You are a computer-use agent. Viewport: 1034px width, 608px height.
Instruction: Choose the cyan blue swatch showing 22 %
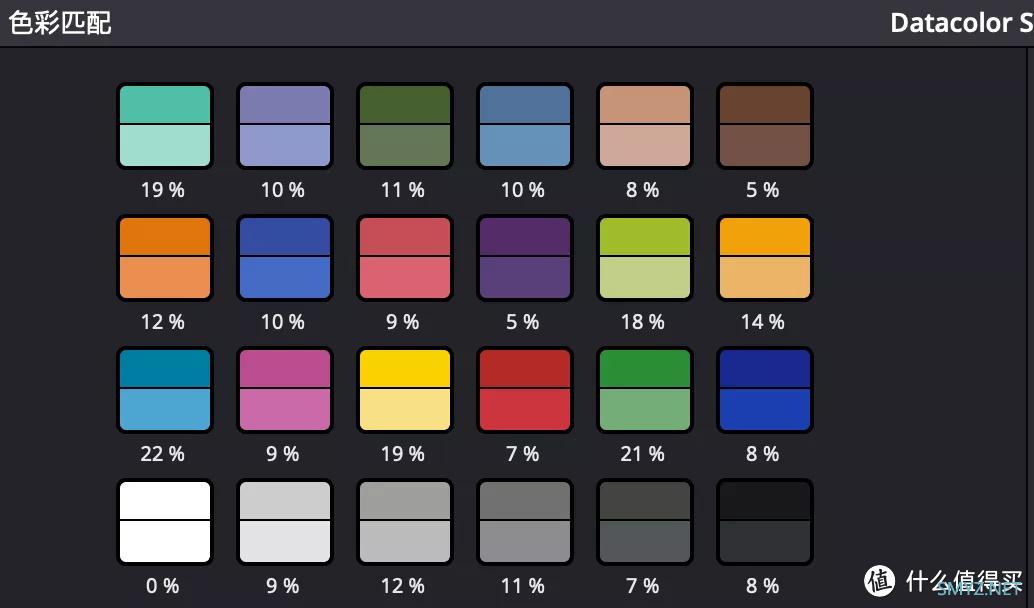165,389
